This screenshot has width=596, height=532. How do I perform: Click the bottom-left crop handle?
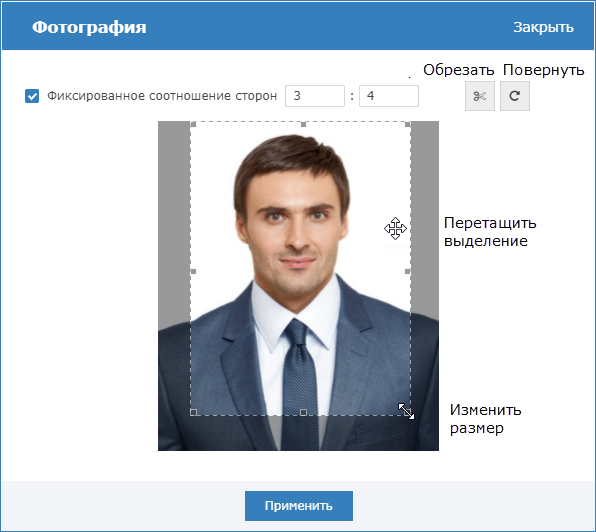[x=193, y=412]
